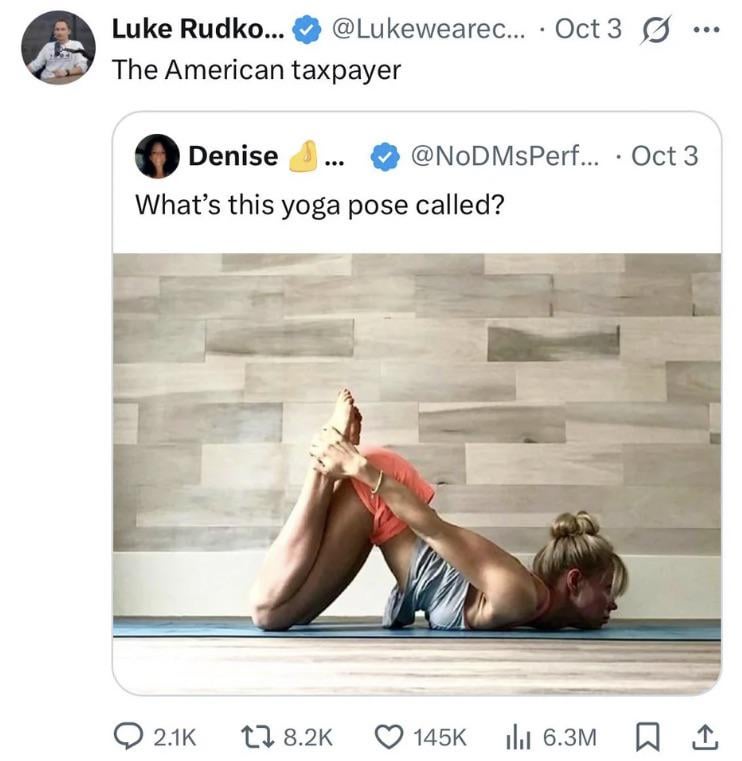Click the Grok slashed-circle icon
The width and height of the screenshot is (742, 761).
tap(654, 30)
